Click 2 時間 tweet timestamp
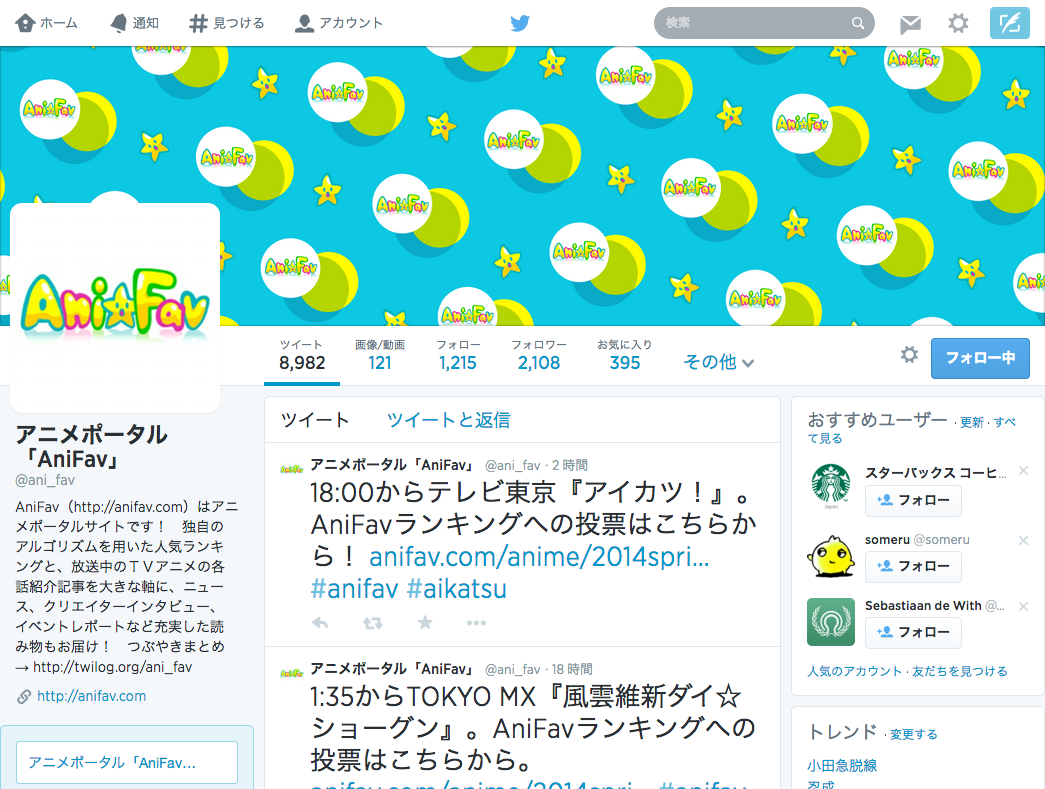Image resolution: width=1045 pixels, height=789 pixels. click(x=570, y=465)
